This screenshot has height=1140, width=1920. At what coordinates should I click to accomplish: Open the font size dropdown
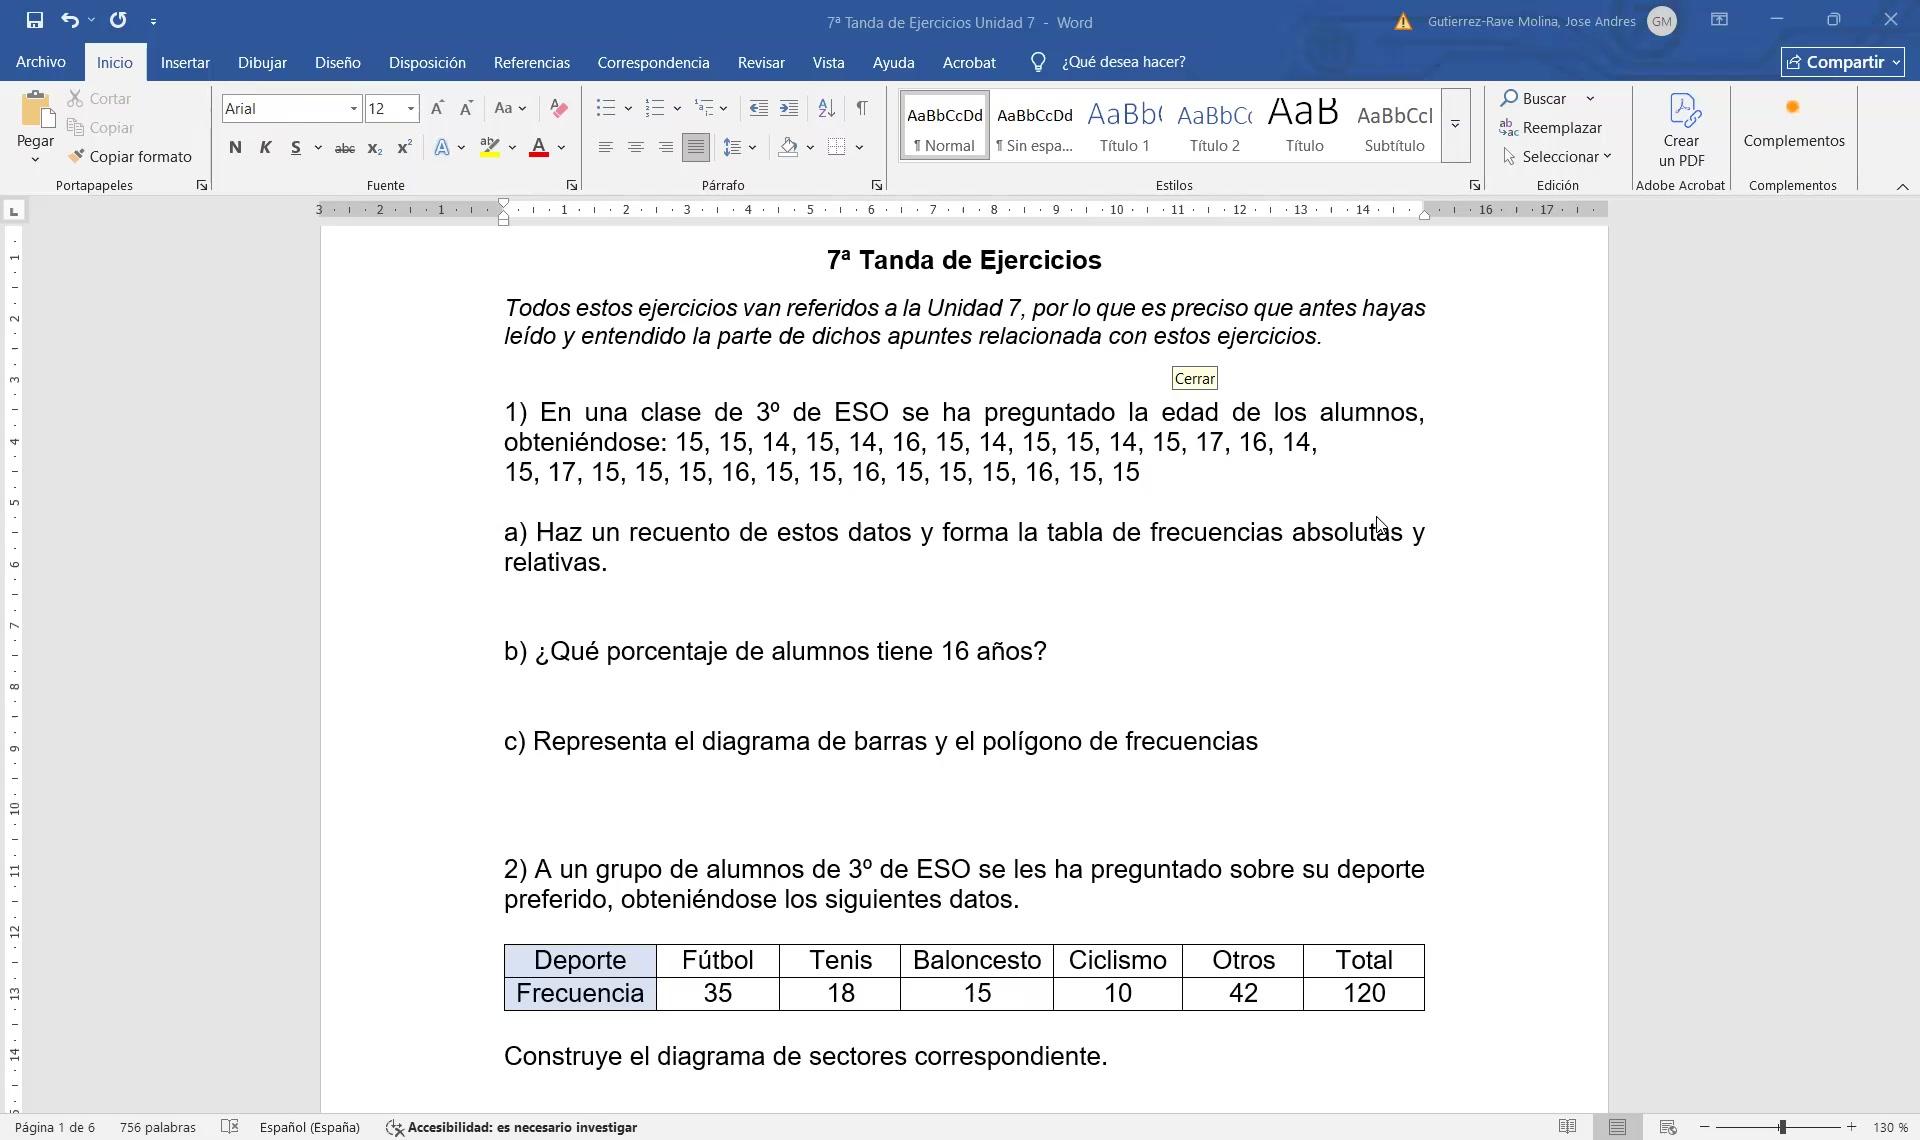click(x=410, y=108)
